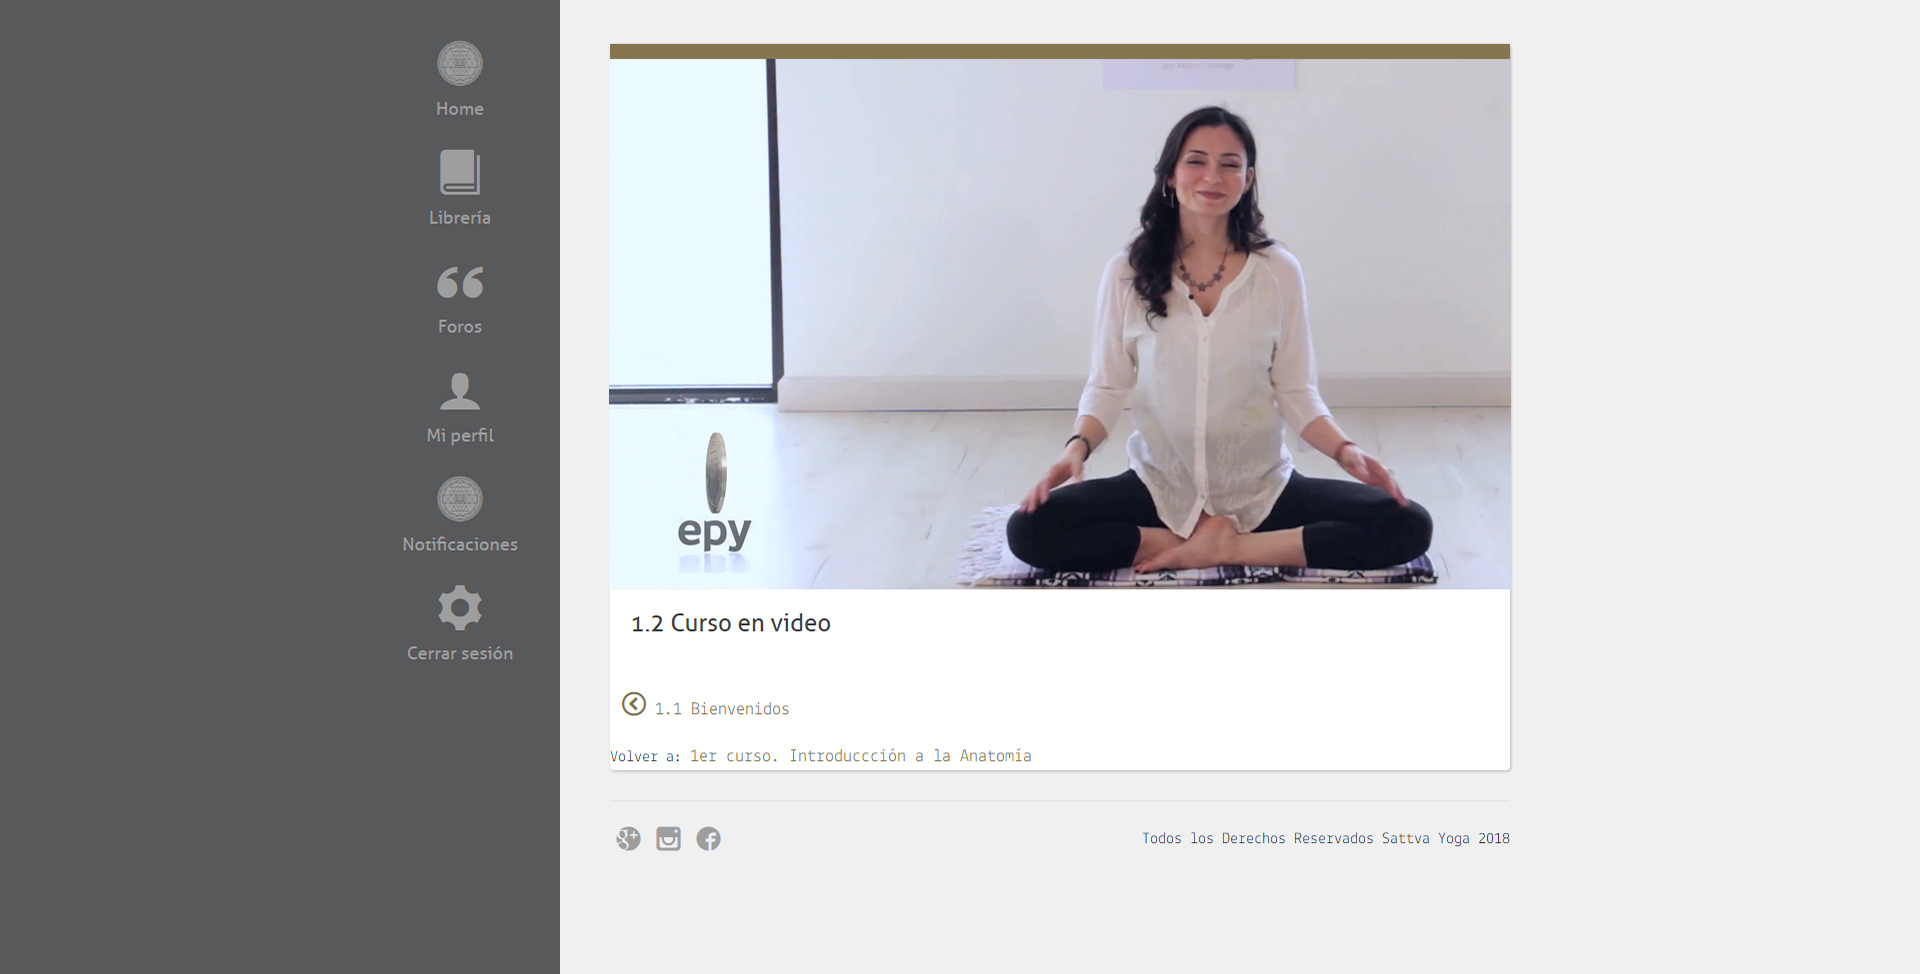
Task: Click the previous-lesson arrow circle icon
Action: (634, 704)
